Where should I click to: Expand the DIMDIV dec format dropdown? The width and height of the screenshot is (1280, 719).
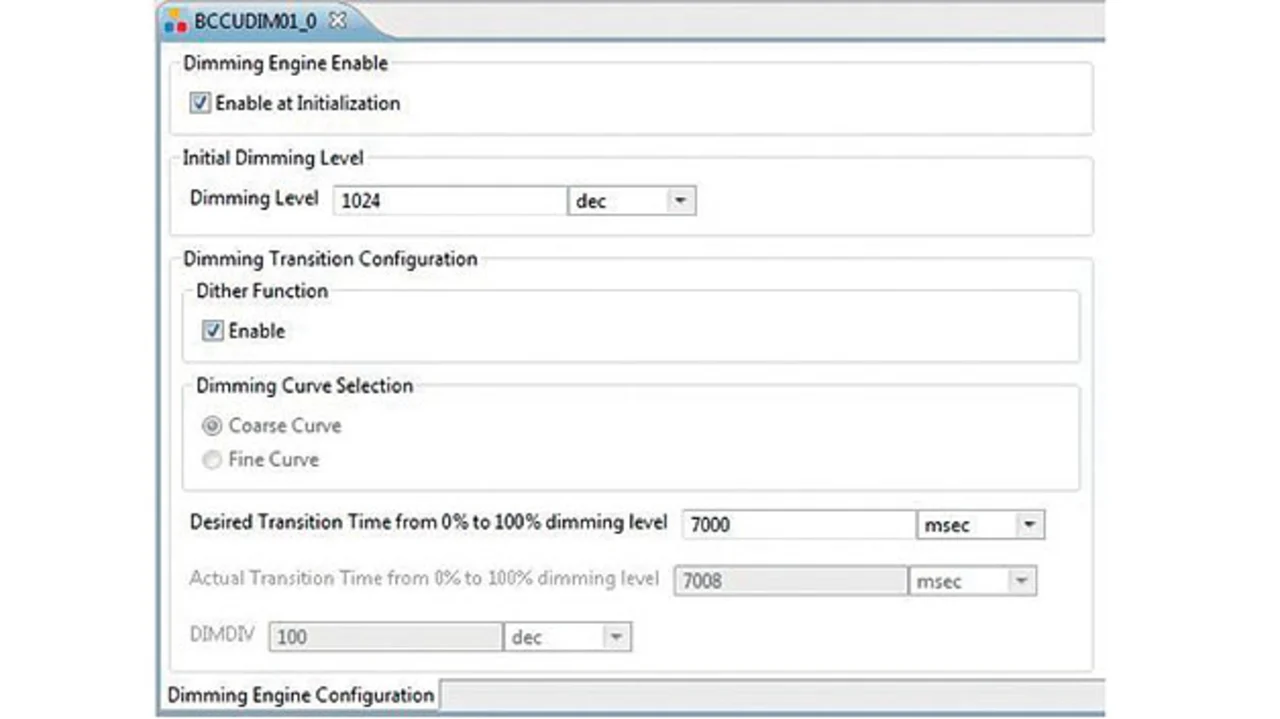[x=616, y=637]
